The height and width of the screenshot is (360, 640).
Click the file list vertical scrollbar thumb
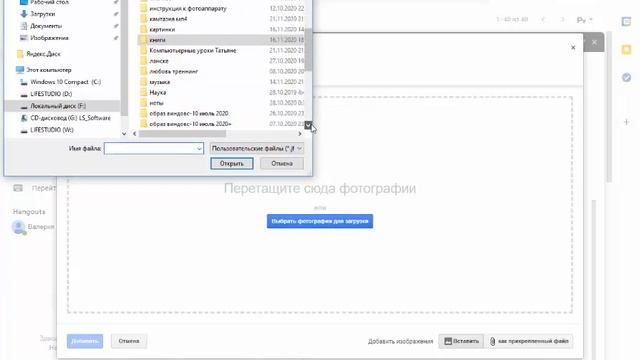[x=308, y=49]
